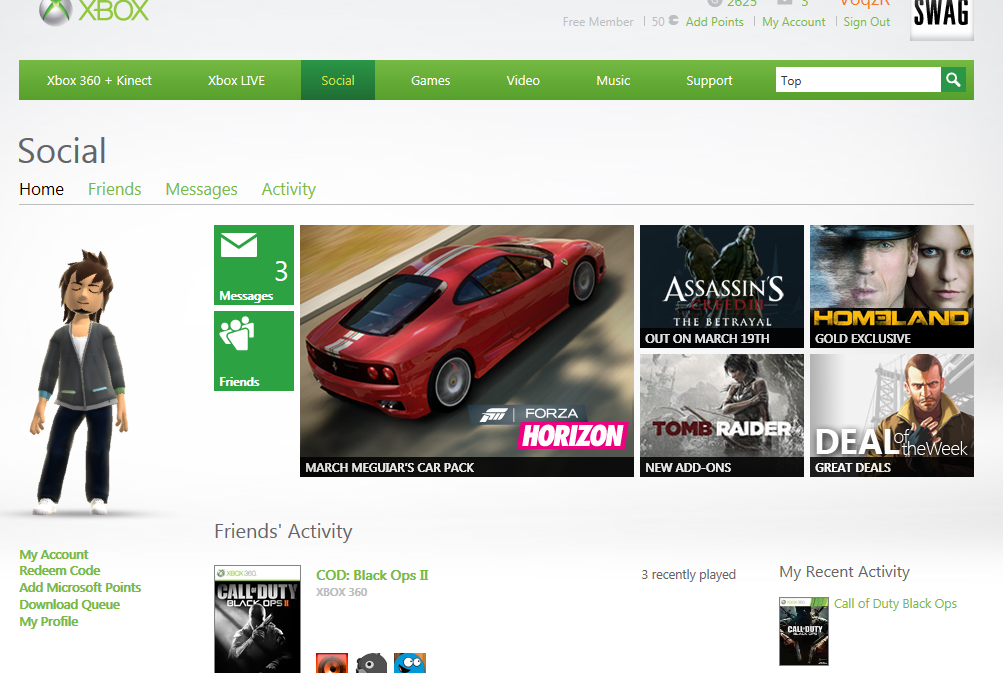This screenshot has height=673, width=1003.
Task: Open the Download Queue link
Action: click(70, 605)
